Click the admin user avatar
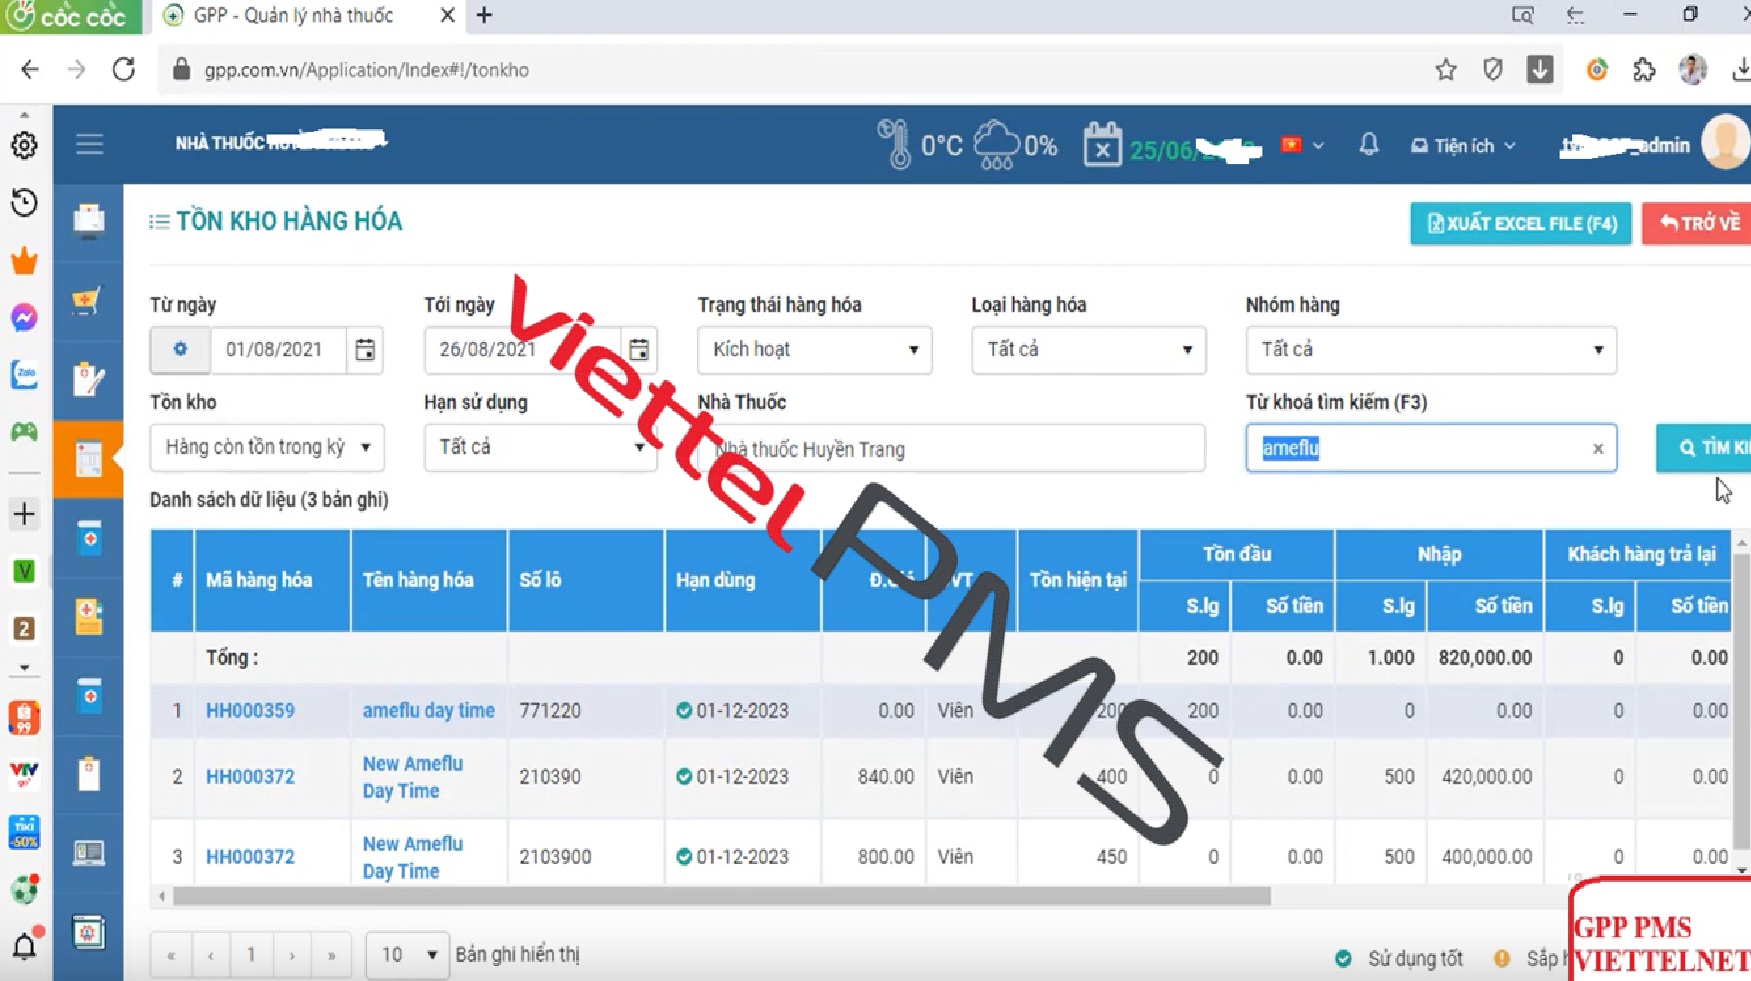Screen dimensions: 1751x981 [1725, 144]
